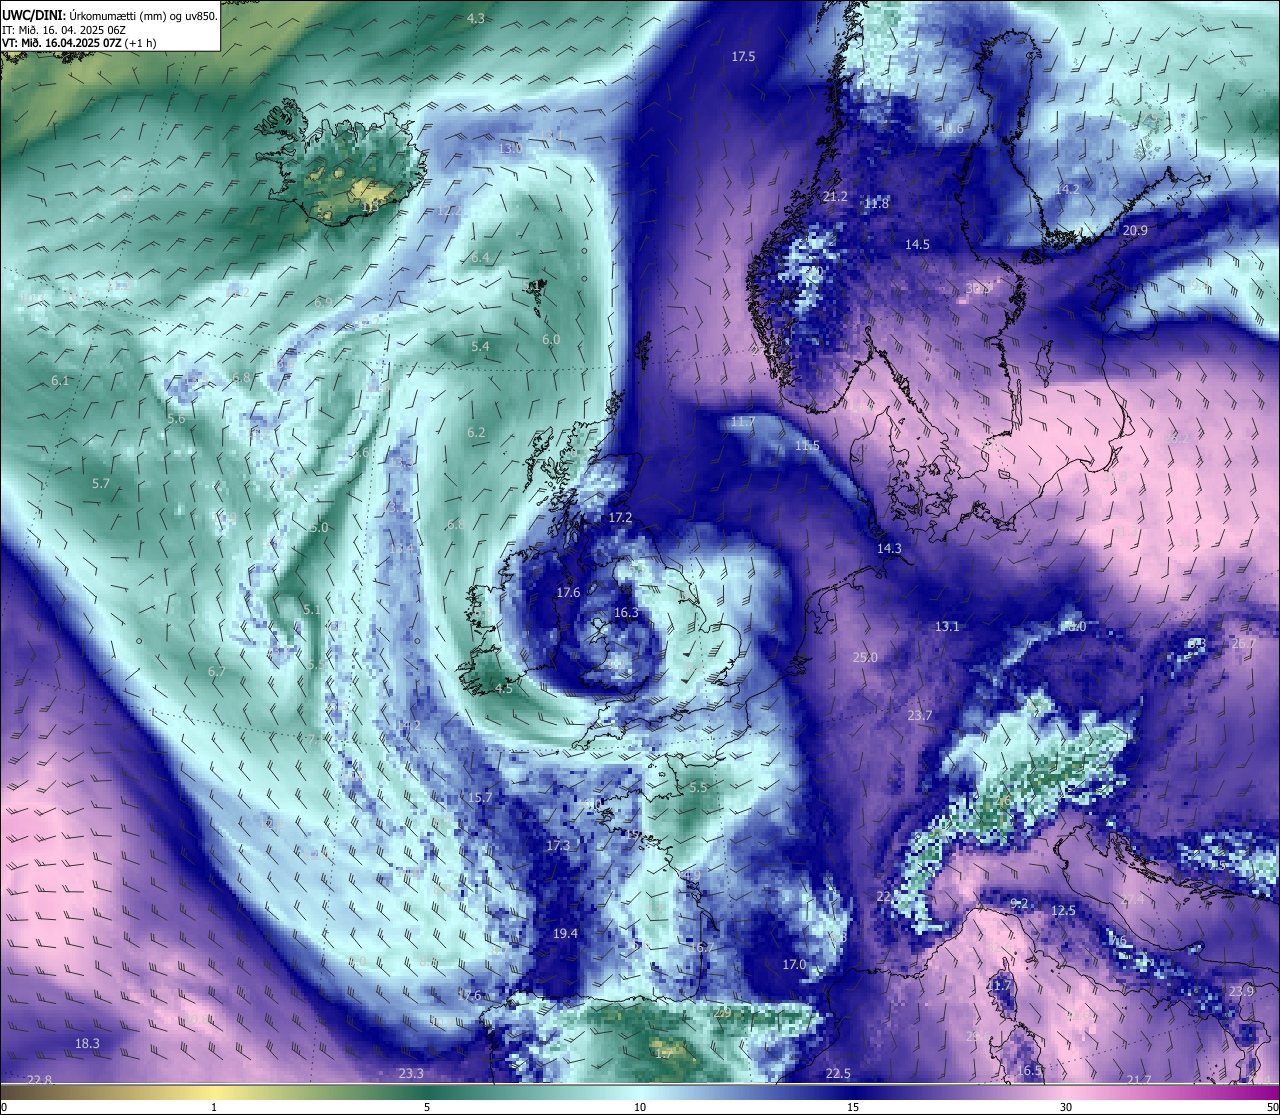Click the 19.4 value label
The image size is (1280, 1115).
(x=565, y=934)
